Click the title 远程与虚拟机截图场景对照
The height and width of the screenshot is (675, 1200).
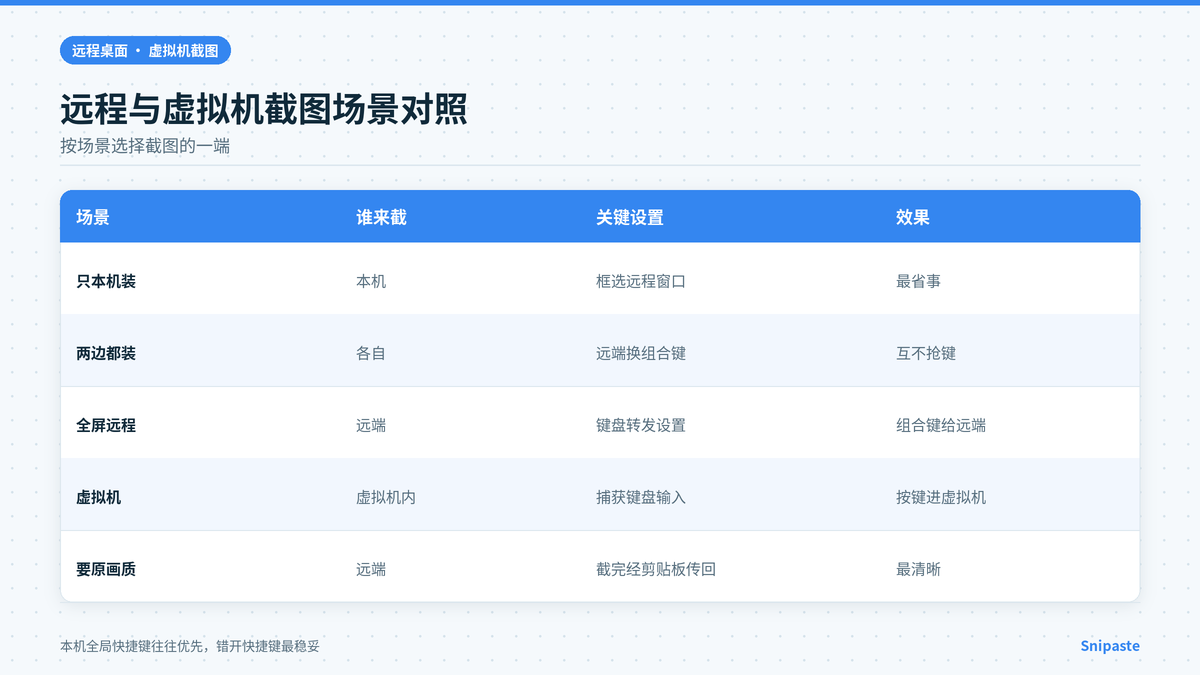point(264,109)
